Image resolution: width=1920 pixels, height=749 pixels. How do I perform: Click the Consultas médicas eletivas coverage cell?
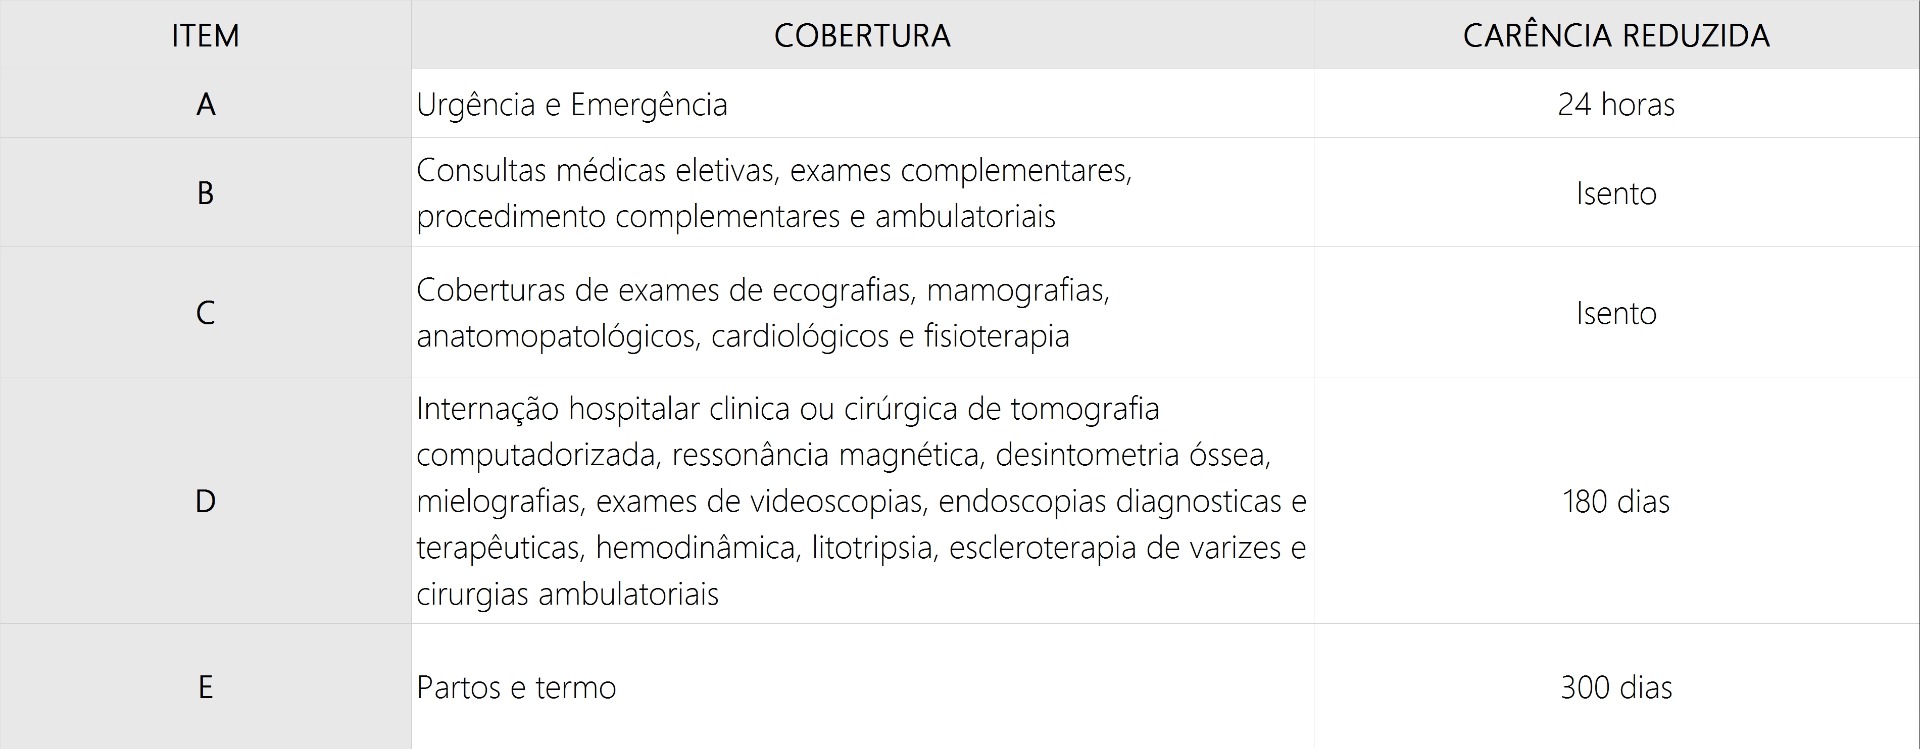(x=774, y=193)
